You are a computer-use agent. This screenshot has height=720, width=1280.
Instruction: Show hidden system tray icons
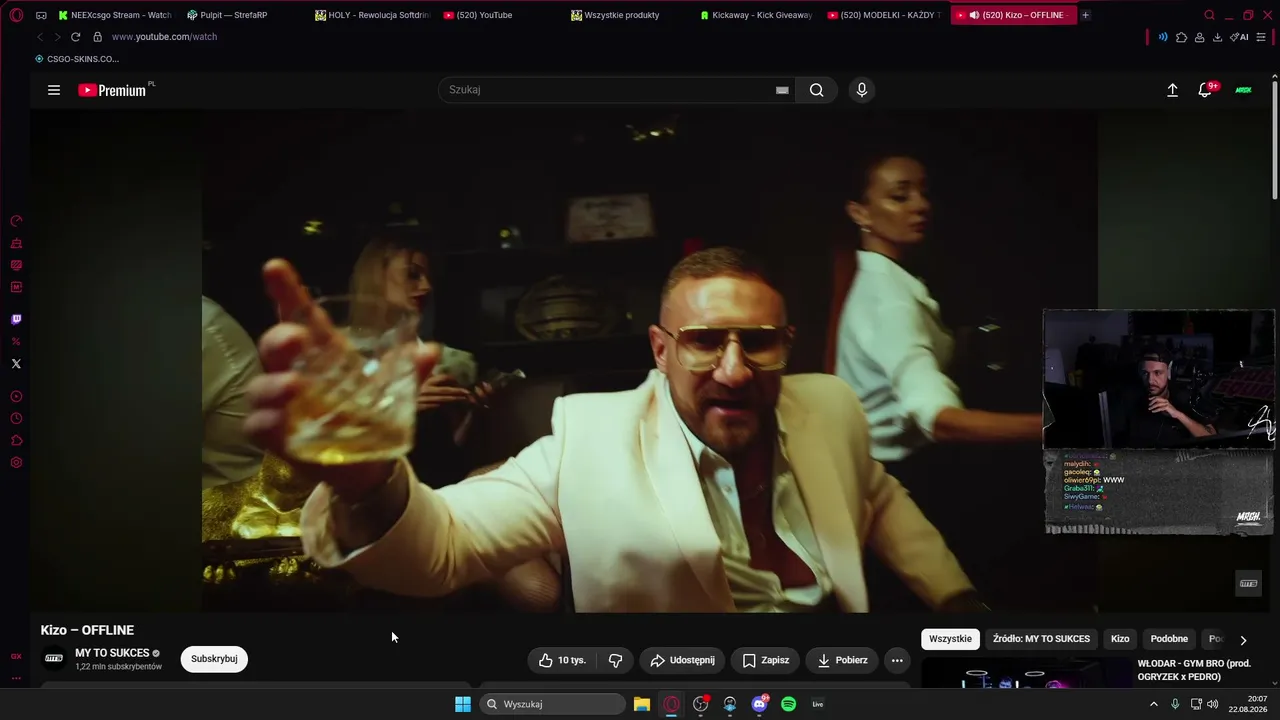(x=1153, y=704)
